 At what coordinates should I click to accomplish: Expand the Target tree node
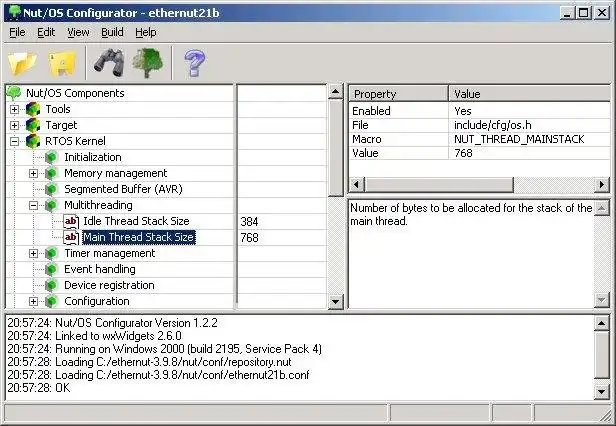pos(15,125)
